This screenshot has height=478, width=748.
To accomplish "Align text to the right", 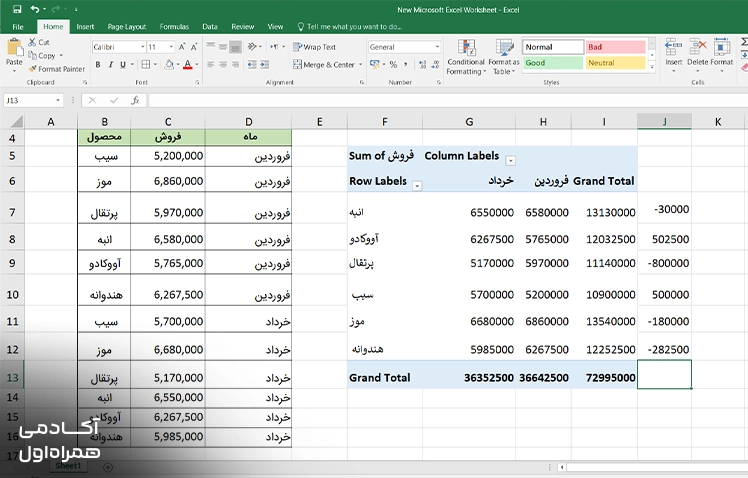I will pos(235,64).
